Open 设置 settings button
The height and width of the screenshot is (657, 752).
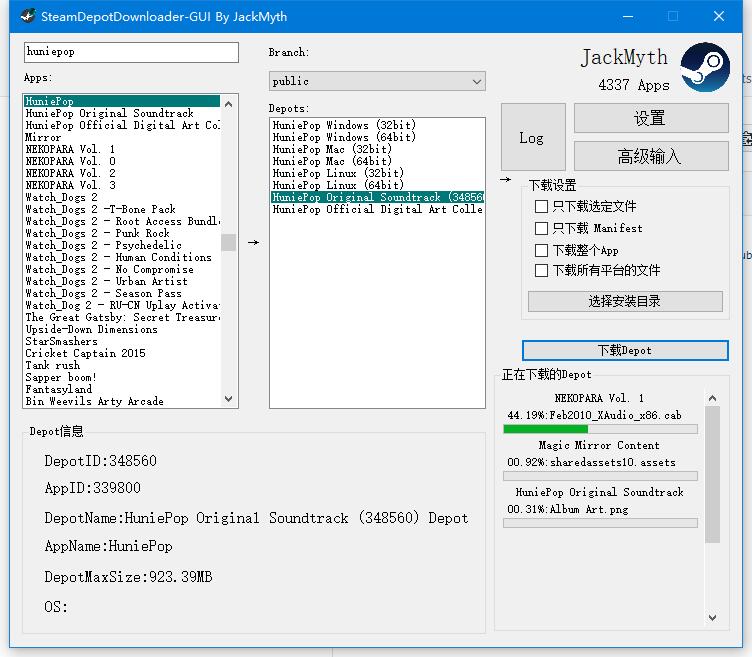tap(651, 118)
